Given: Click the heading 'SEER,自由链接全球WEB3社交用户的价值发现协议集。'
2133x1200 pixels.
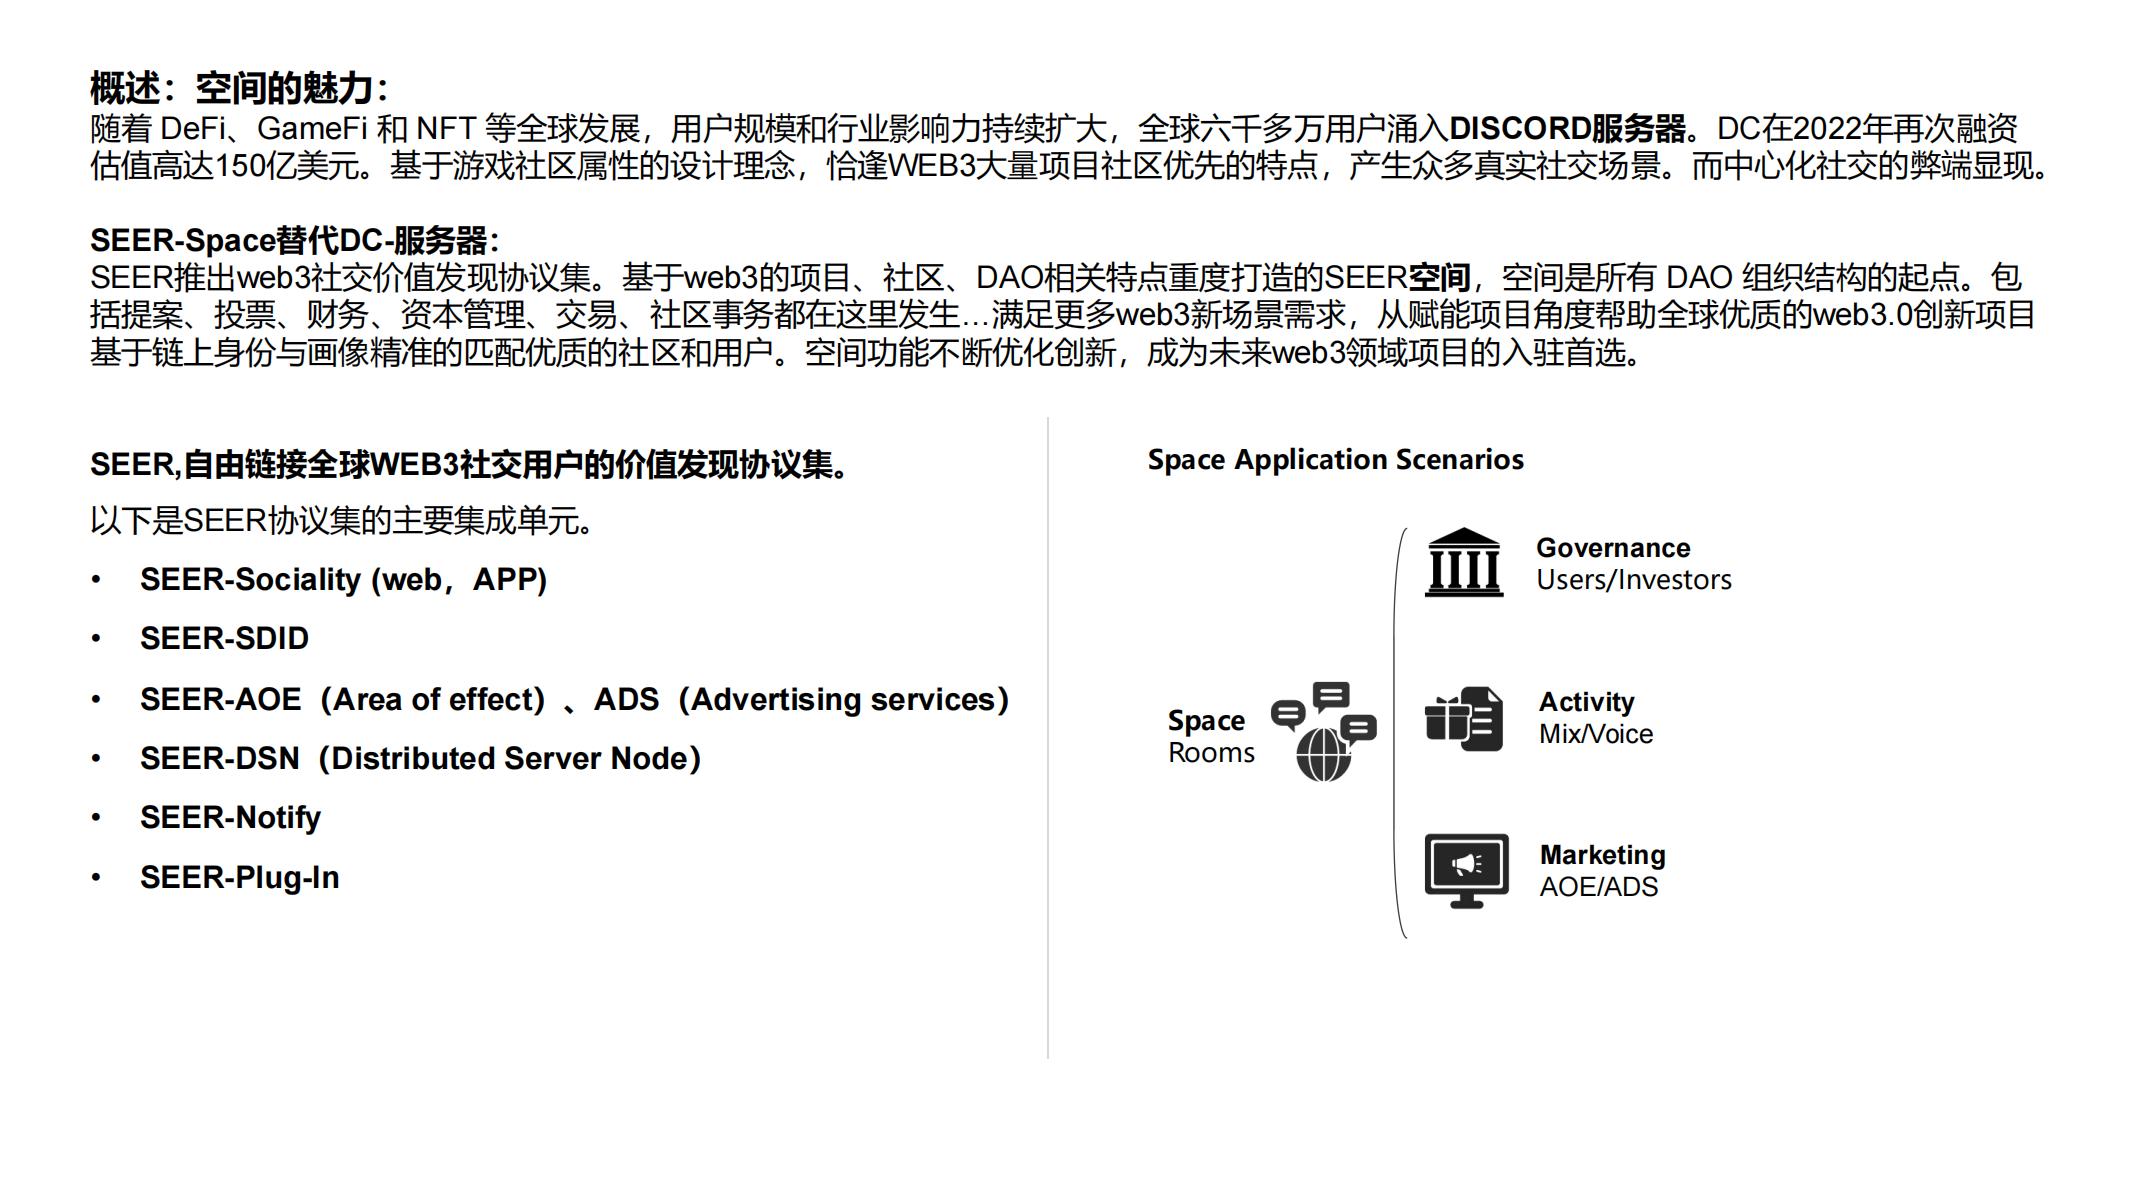Looking at the screenshot, I should (469, 465).
